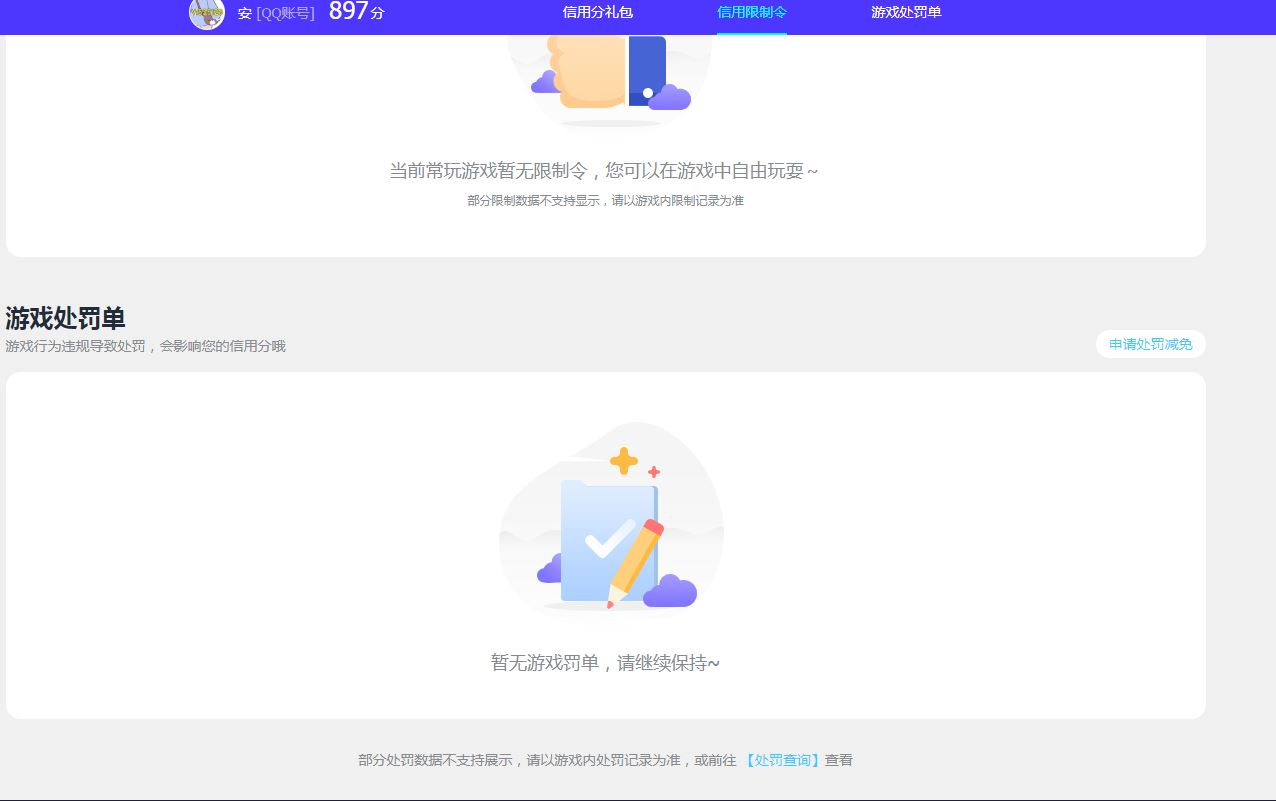
Task: Switch to the 游戏处罚单 header tab
Action: [x=906, y=12]
